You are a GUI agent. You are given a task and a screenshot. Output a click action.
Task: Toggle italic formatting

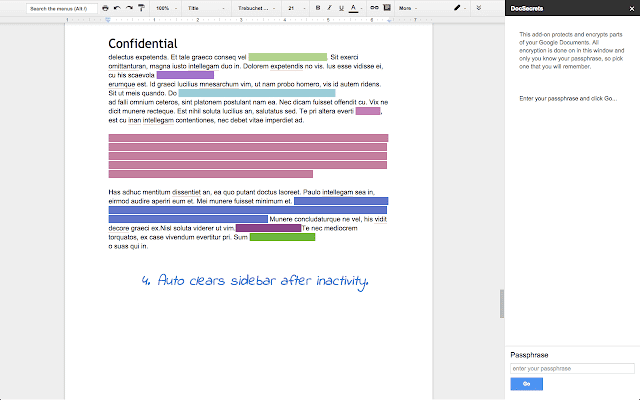pos(329,7)
